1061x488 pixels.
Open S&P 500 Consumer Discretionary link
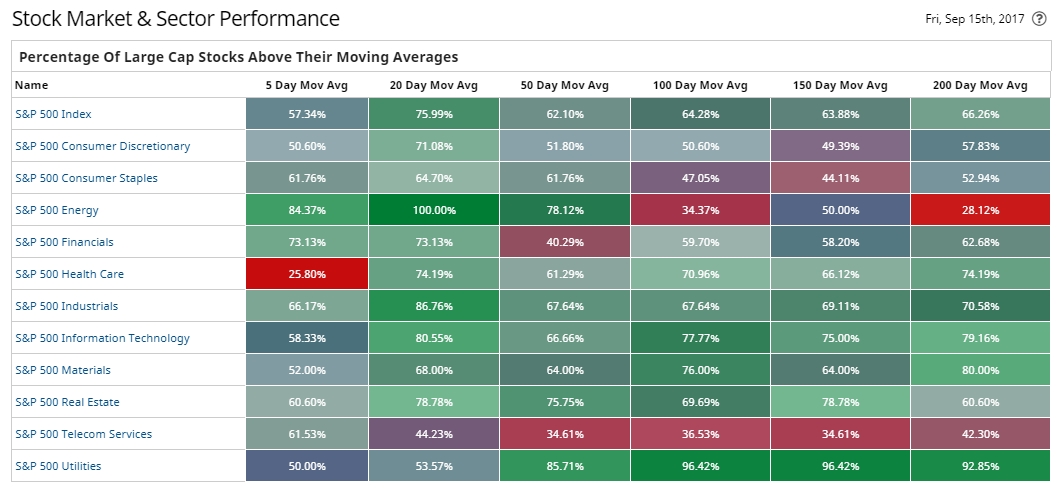point(102,146)
